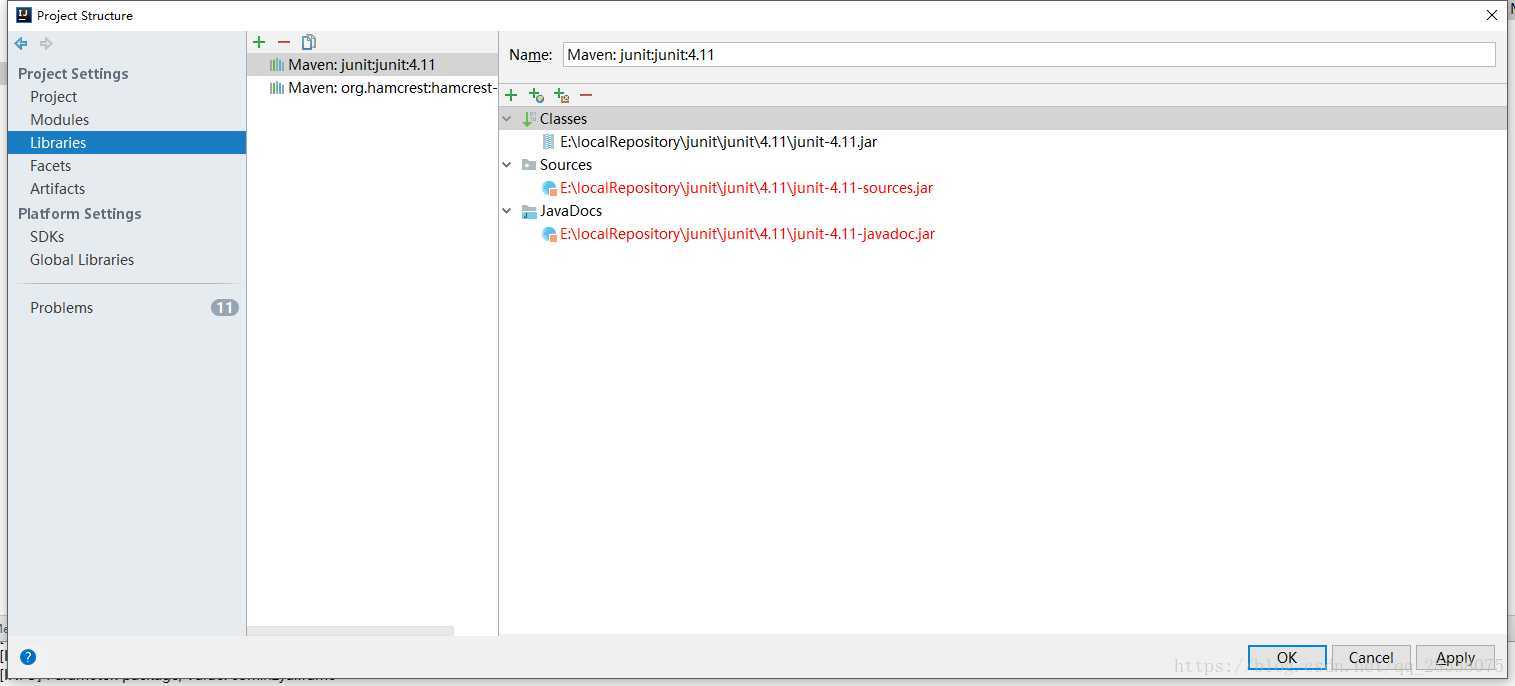The height and width of the screenshot is (686, 1515).
Task: Click the specify documentation URL icon
Action: (536, 95)
